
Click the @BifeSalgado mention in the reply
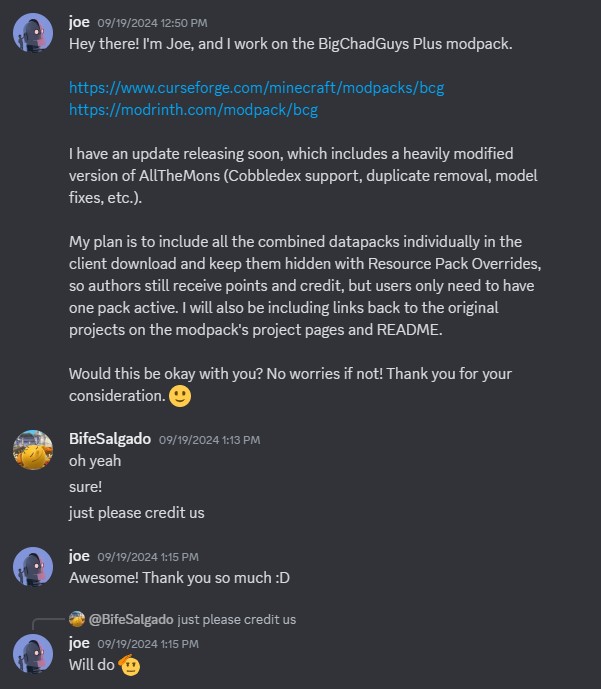pyautogui.click(x=130, y=619)
